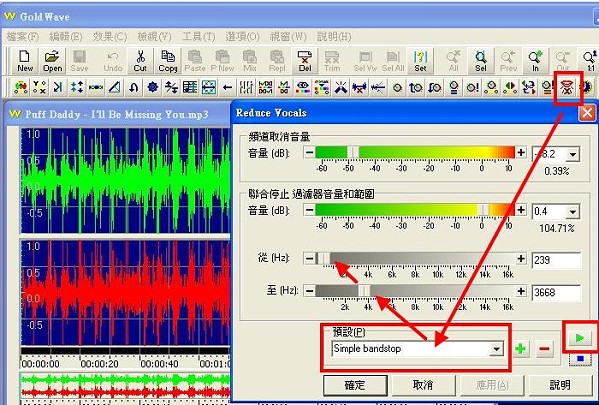Click the U-turn arrow effect icon

[x=134, y=88]
